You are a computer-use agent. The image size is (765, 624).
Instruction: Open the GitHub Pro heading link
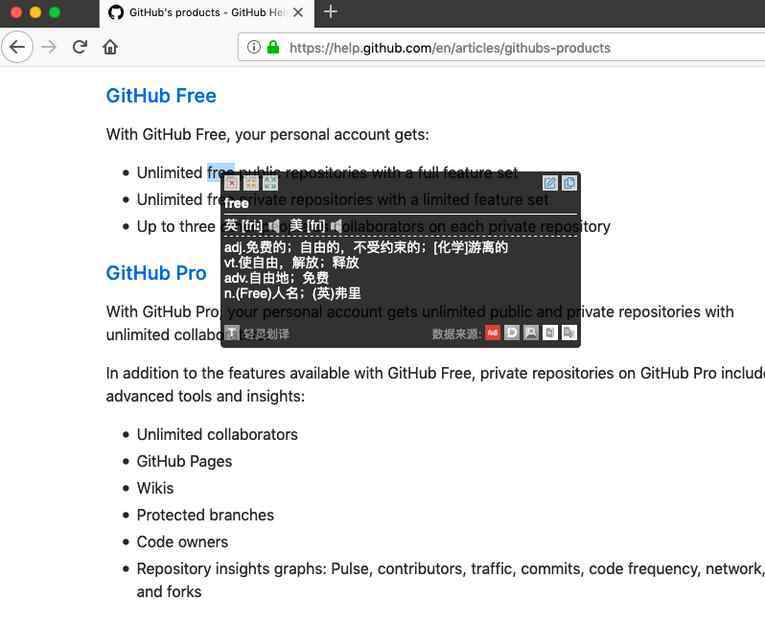pos(156,273)
